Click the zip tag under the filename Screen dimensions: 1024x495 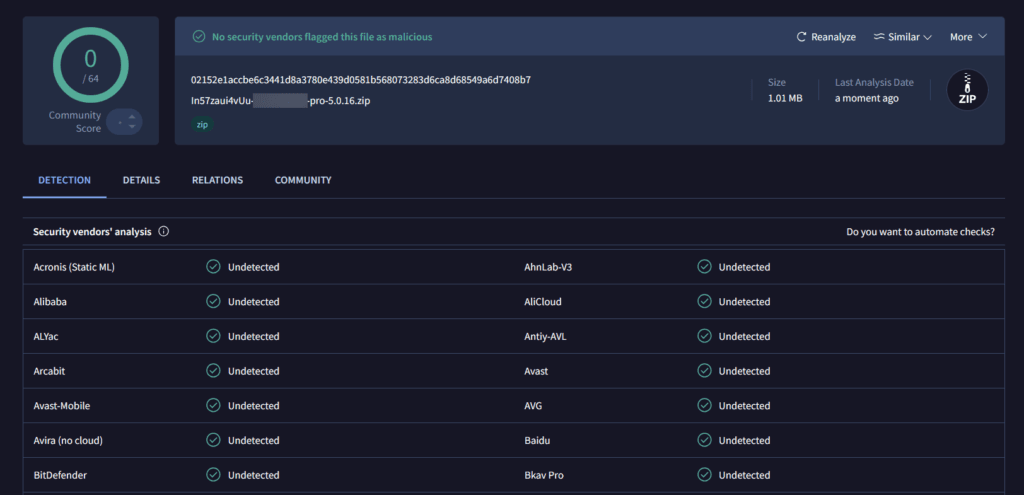[x=203, y=125]
